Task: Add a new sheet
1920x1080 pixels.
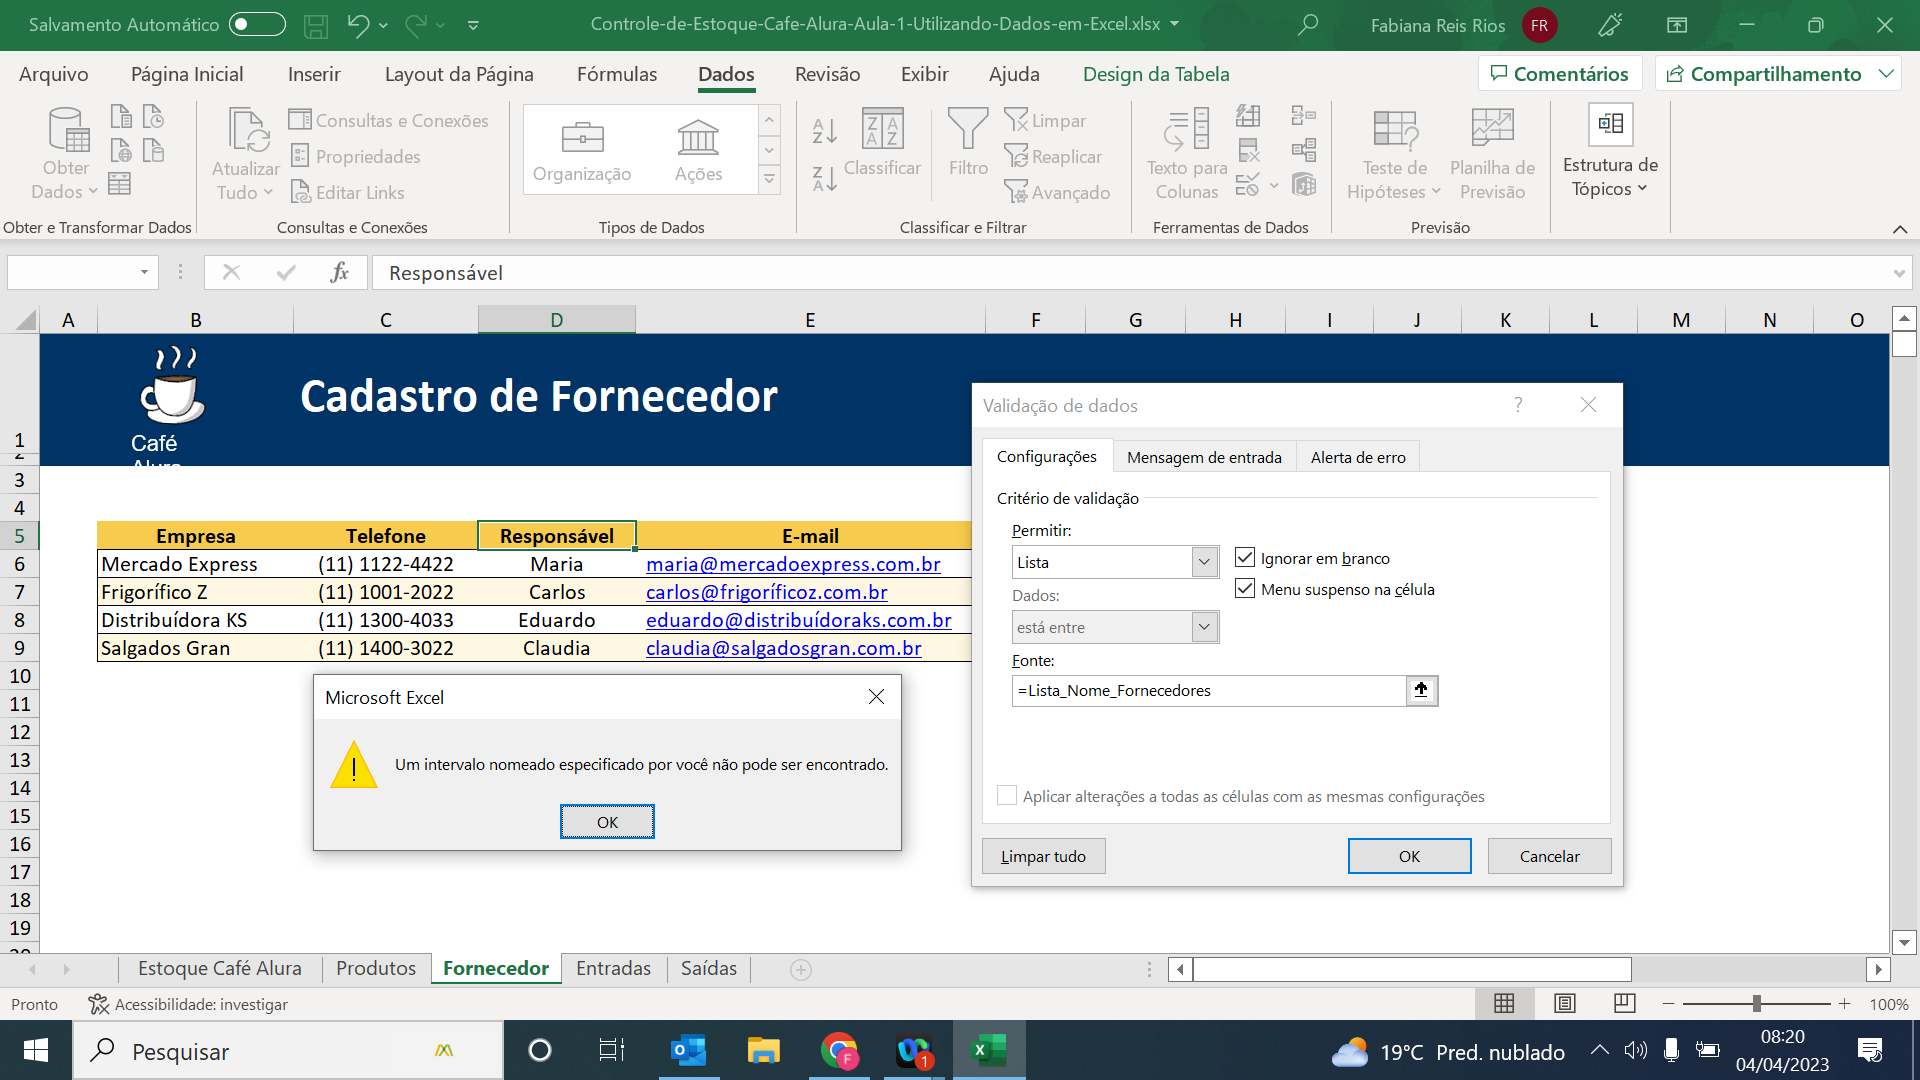Action: [801, 969]
